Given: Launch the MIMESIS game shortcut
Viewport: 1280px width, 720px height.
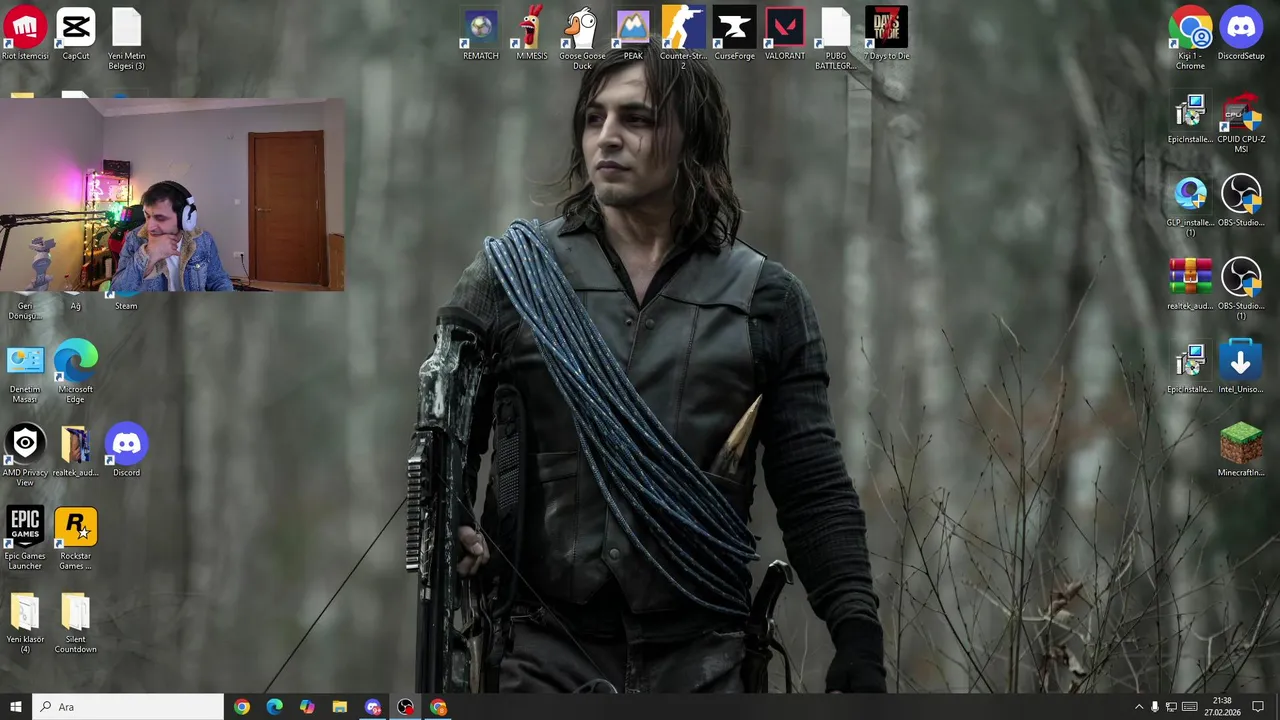Looking at the screenshot, I should [x=532, y=34].
